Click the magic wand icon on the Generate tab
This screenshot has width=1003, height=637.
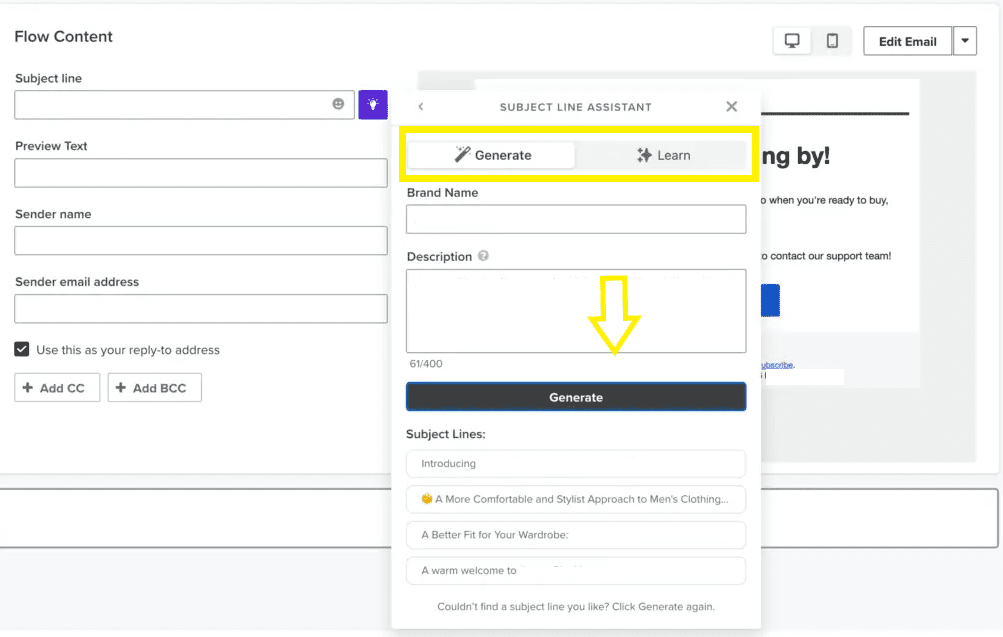[462, 154]
